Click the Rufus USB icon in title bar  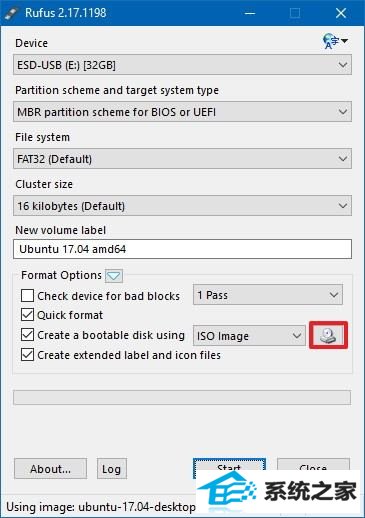click(12, 13)
